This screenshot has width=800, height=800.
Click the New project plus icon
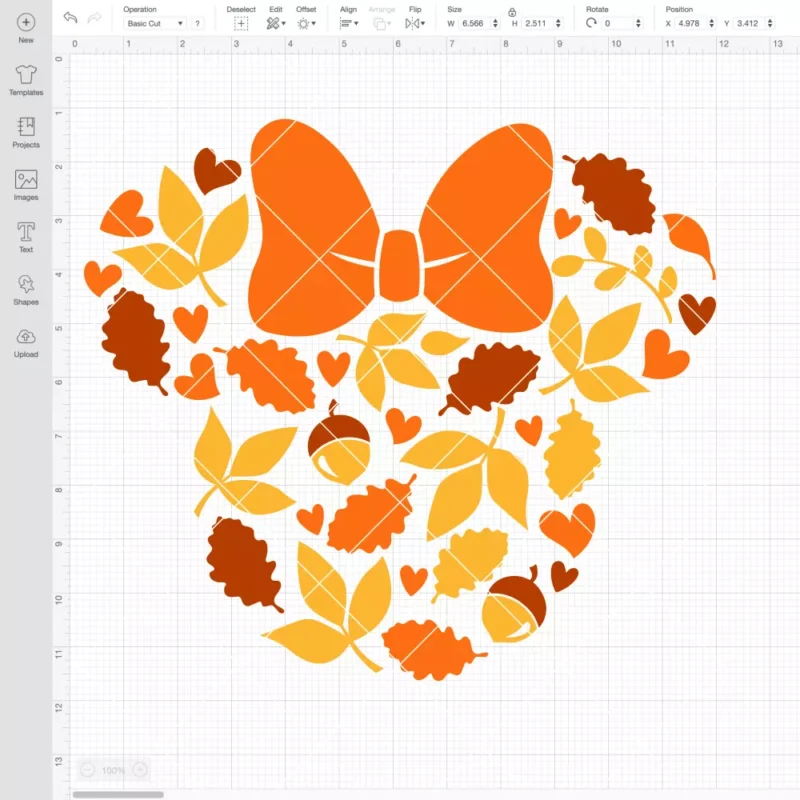pyautogui.click(x=26, y=22)
